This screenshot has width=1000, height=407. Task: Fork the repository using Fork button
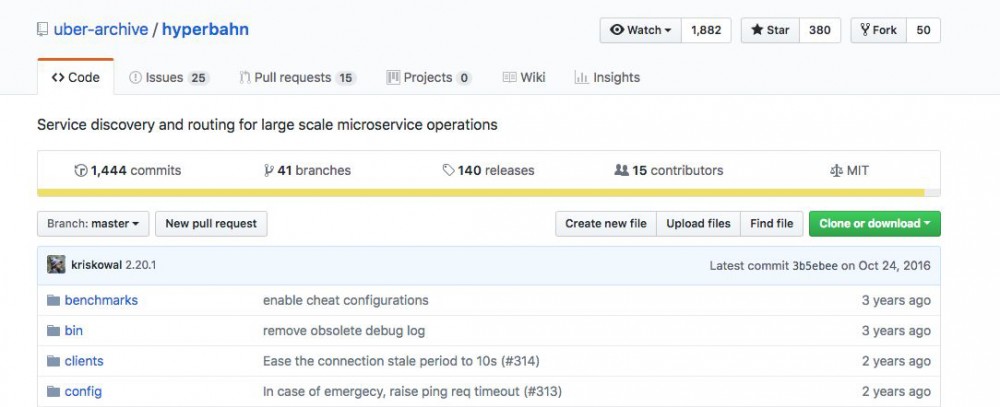pyautogui.click(x=877, y=30)
